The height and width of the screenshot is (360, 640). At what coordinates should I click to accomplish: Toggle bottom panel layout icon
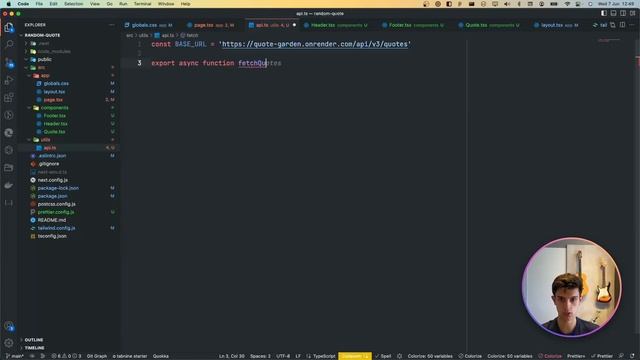(x=613, y=13)
